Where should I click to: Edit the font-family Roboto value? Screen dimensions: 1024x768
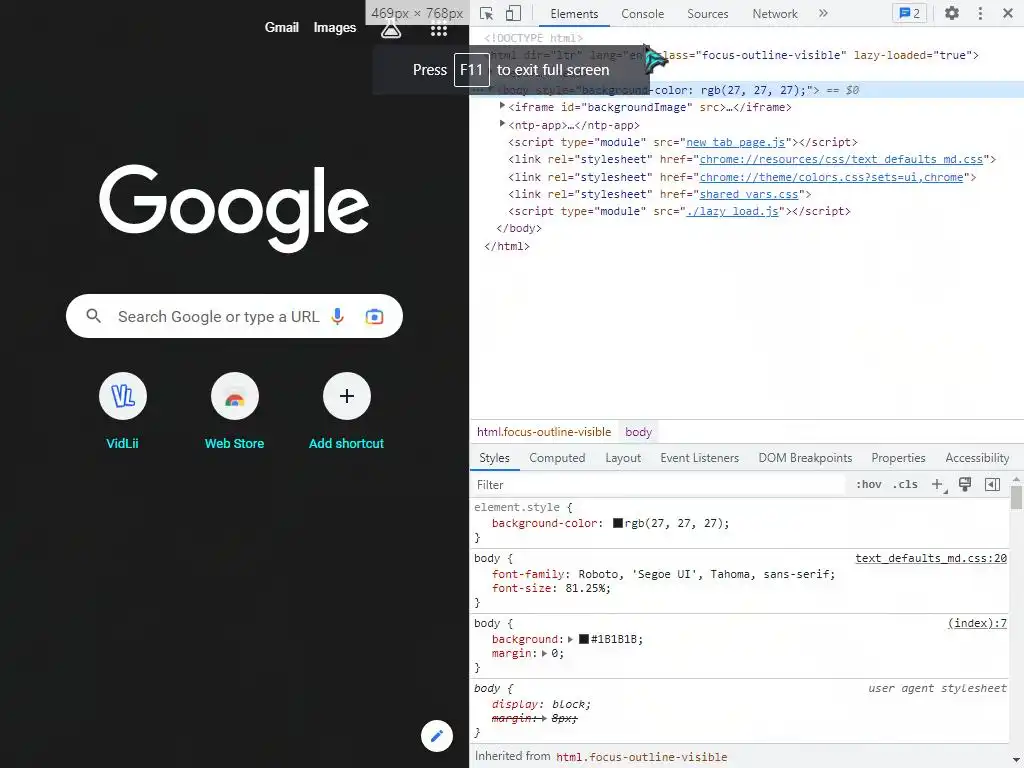click(705, 574)
